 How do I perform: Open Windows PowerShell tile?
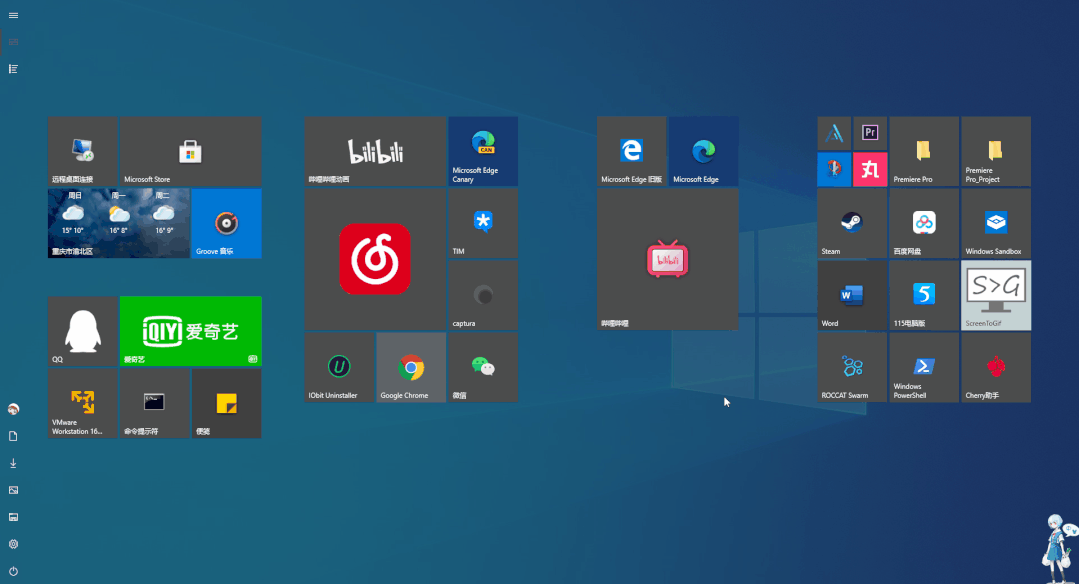pyautogui.click(x=924, y=367)
